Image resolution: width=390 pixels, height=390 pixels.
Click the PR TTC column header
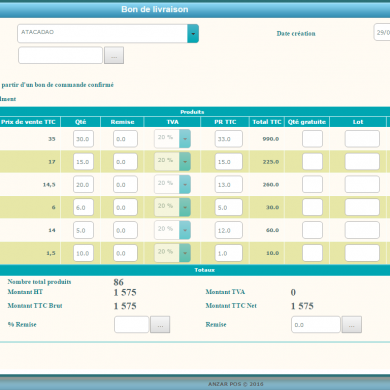coord(225,122)
